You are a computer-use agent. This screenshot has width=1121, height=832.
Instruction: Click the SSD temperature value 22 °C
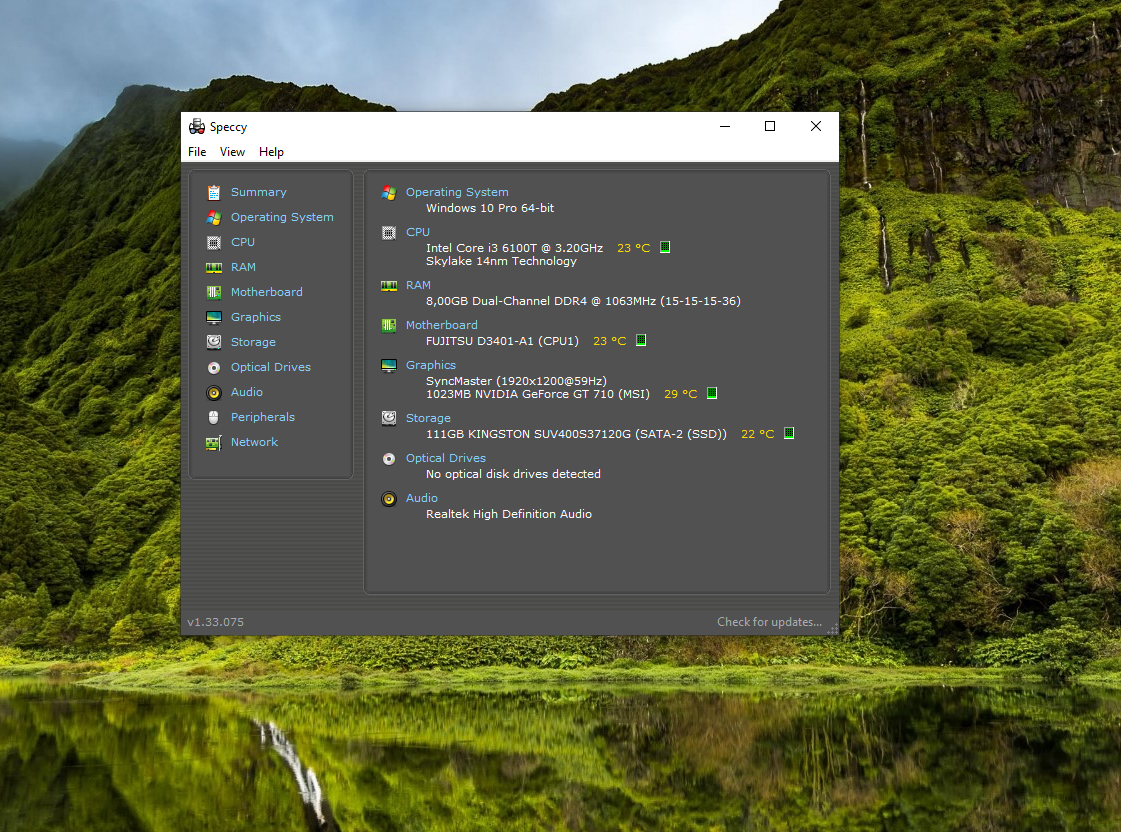pos(758,434)
